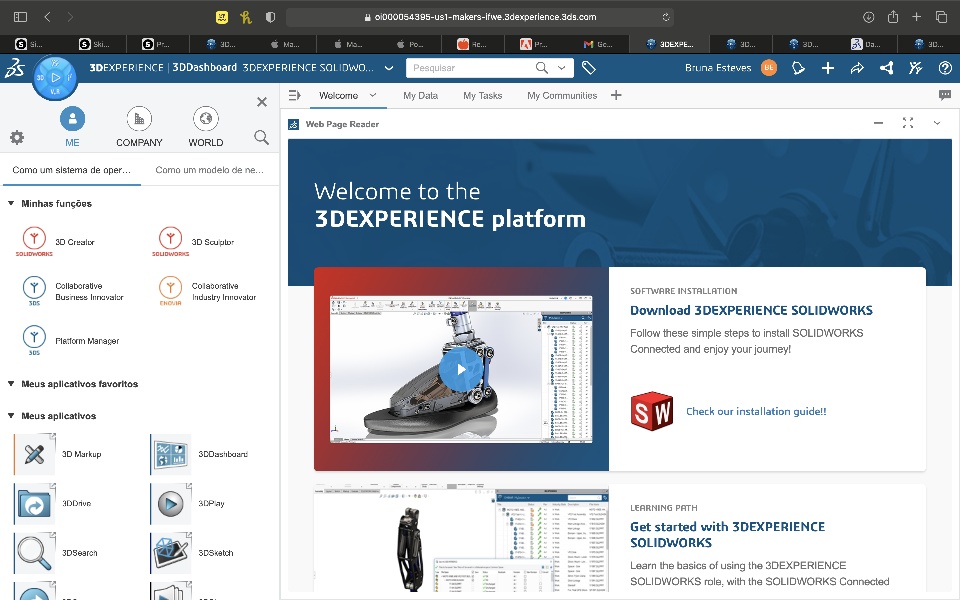960x600 pixels.
Task: Open the 6WTags tag icon
Action: [588, 68]
